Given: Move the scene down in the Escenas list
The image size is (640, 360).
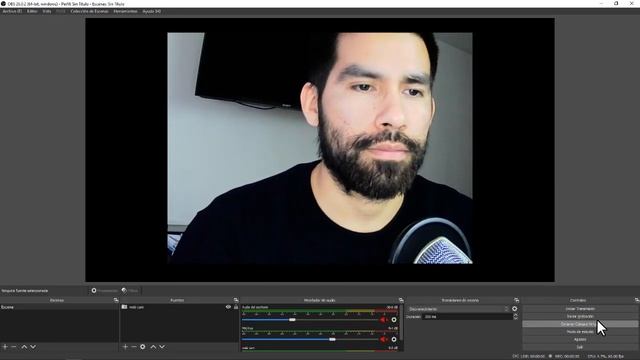Looking at the screenshot, I should click(x=33, y=347).
